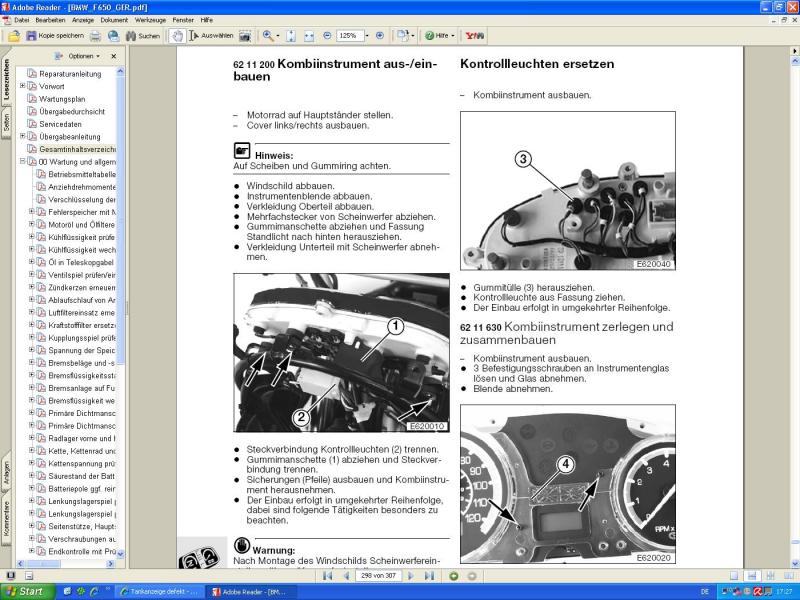Click Kopie speichern save button
800x600 pixels.
click(55, 36)
